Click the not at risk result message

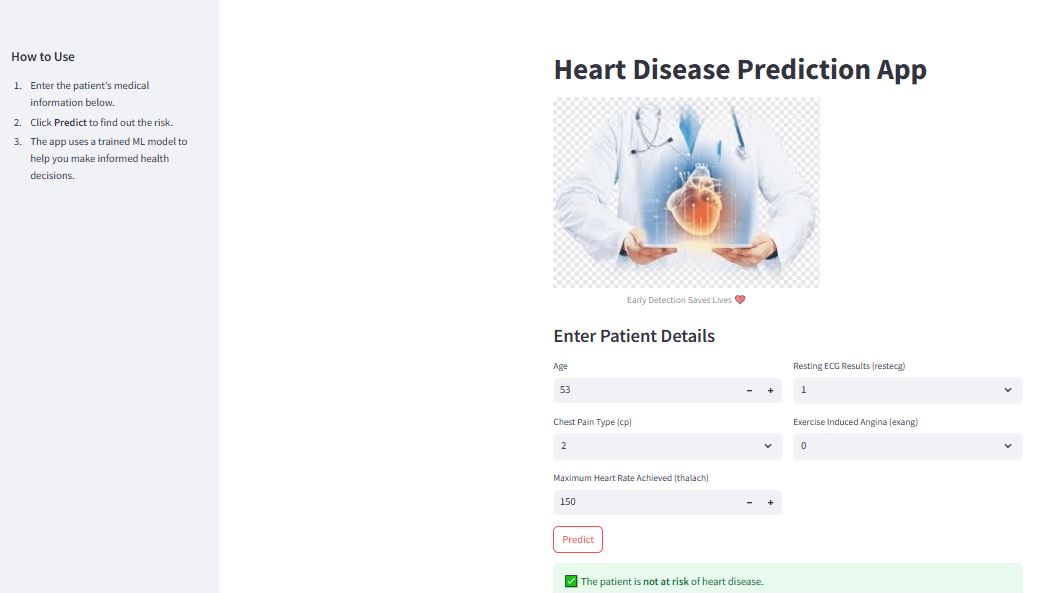click(x=670, y=581)
